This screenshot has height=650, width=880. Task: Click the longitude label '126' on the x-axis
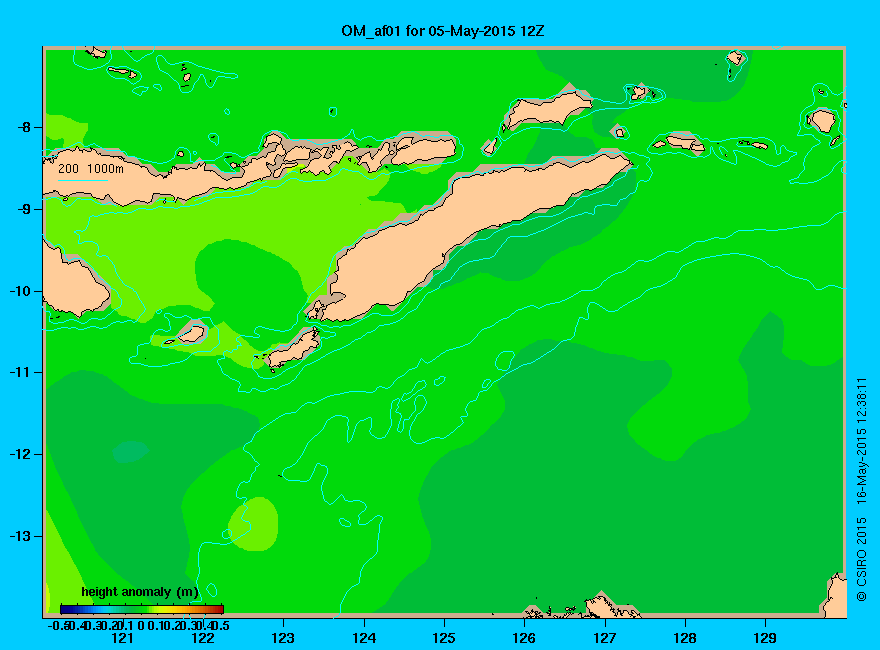[x=524, y=638]
